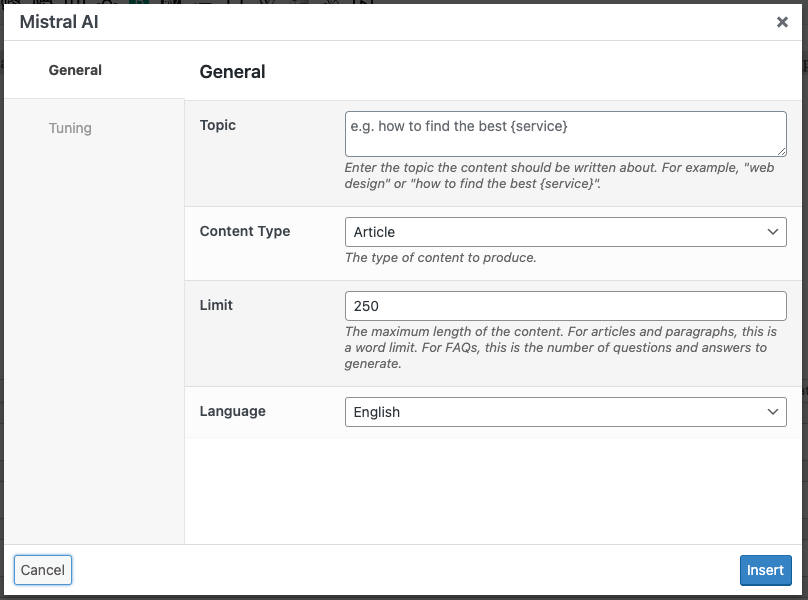Open the Language dropdown chevron

(x=773, y=411)
